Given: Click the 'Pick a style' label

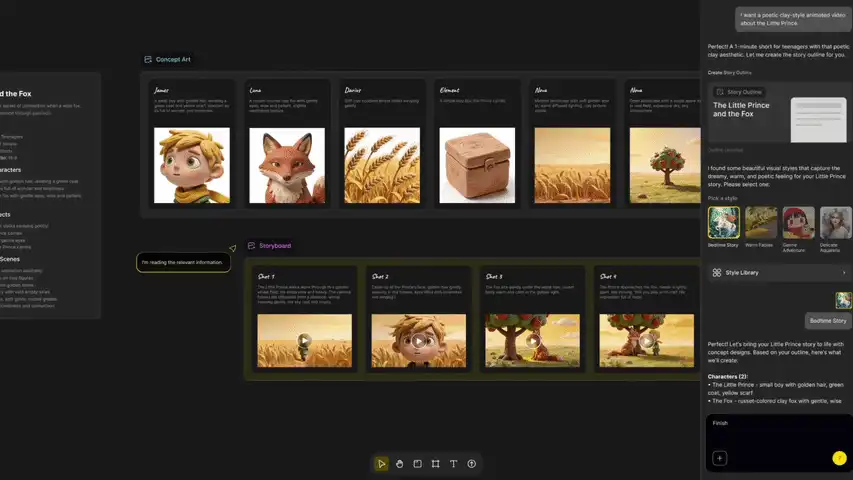Looking at the screenshot, I should pyautogui.click(x=722, y=198).
